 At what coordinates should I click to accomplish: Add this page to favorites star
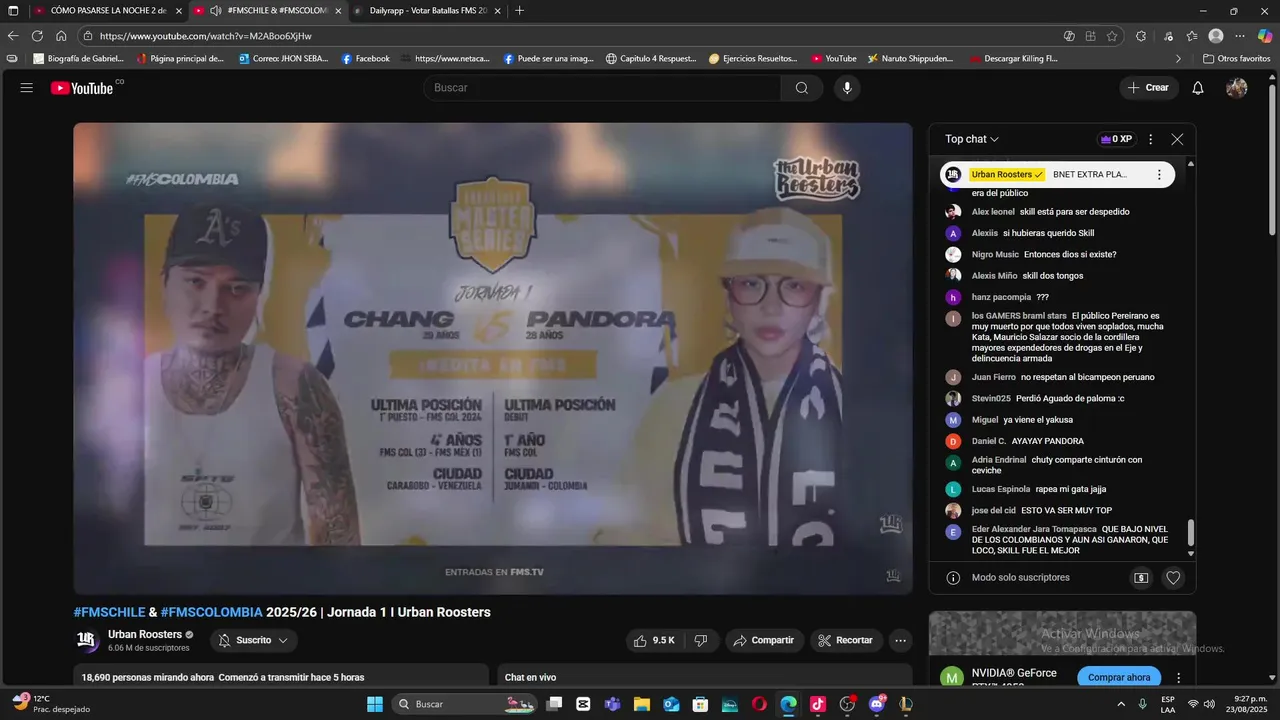click(x=1112, y=36)
